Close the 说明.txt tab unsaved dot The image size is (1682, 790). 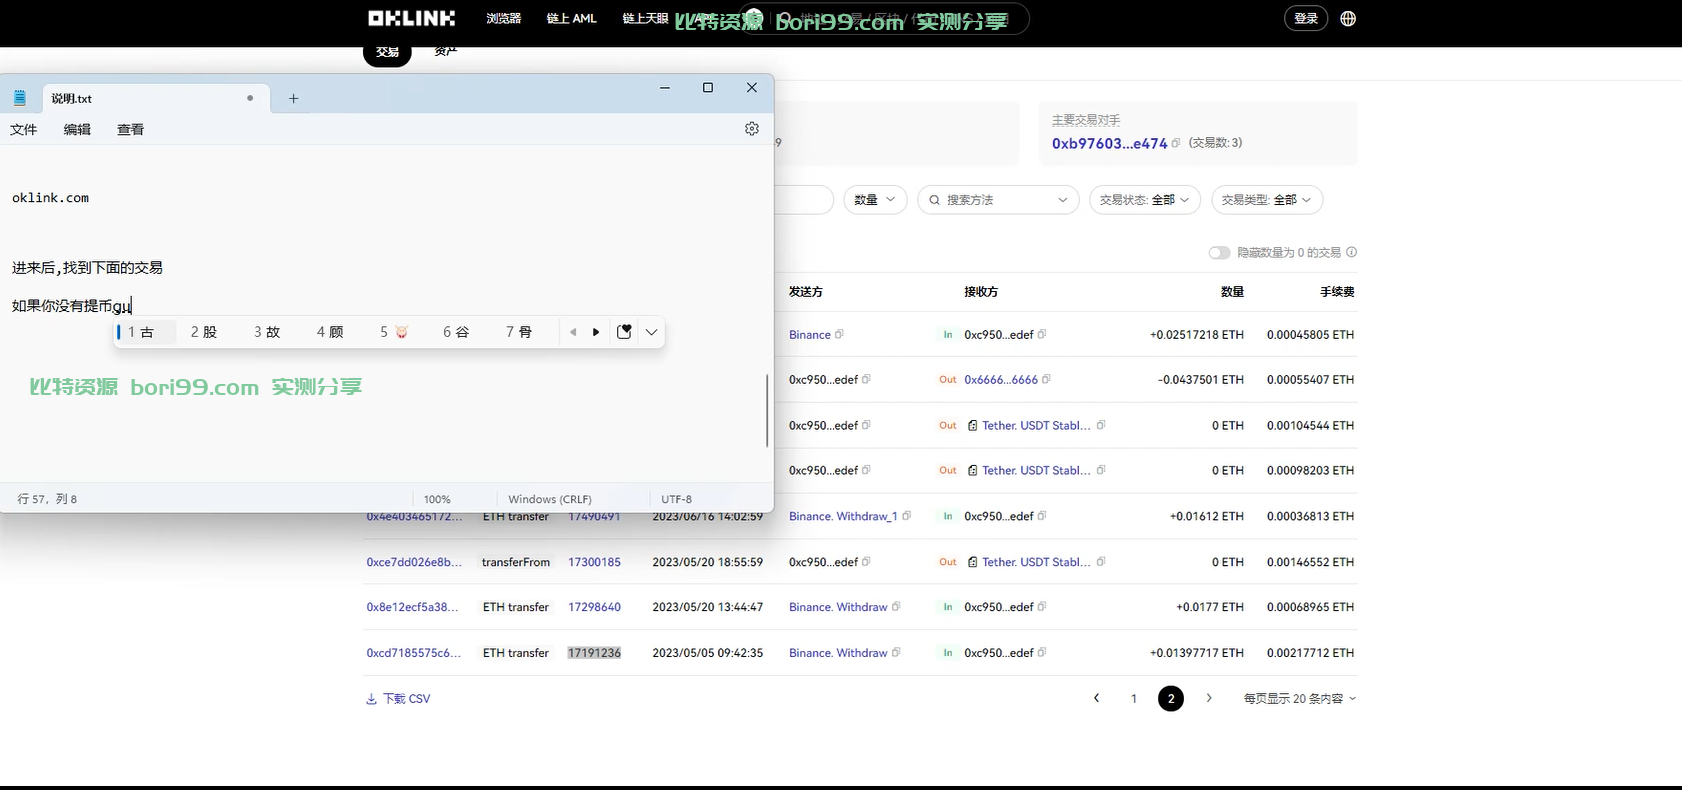250,98
